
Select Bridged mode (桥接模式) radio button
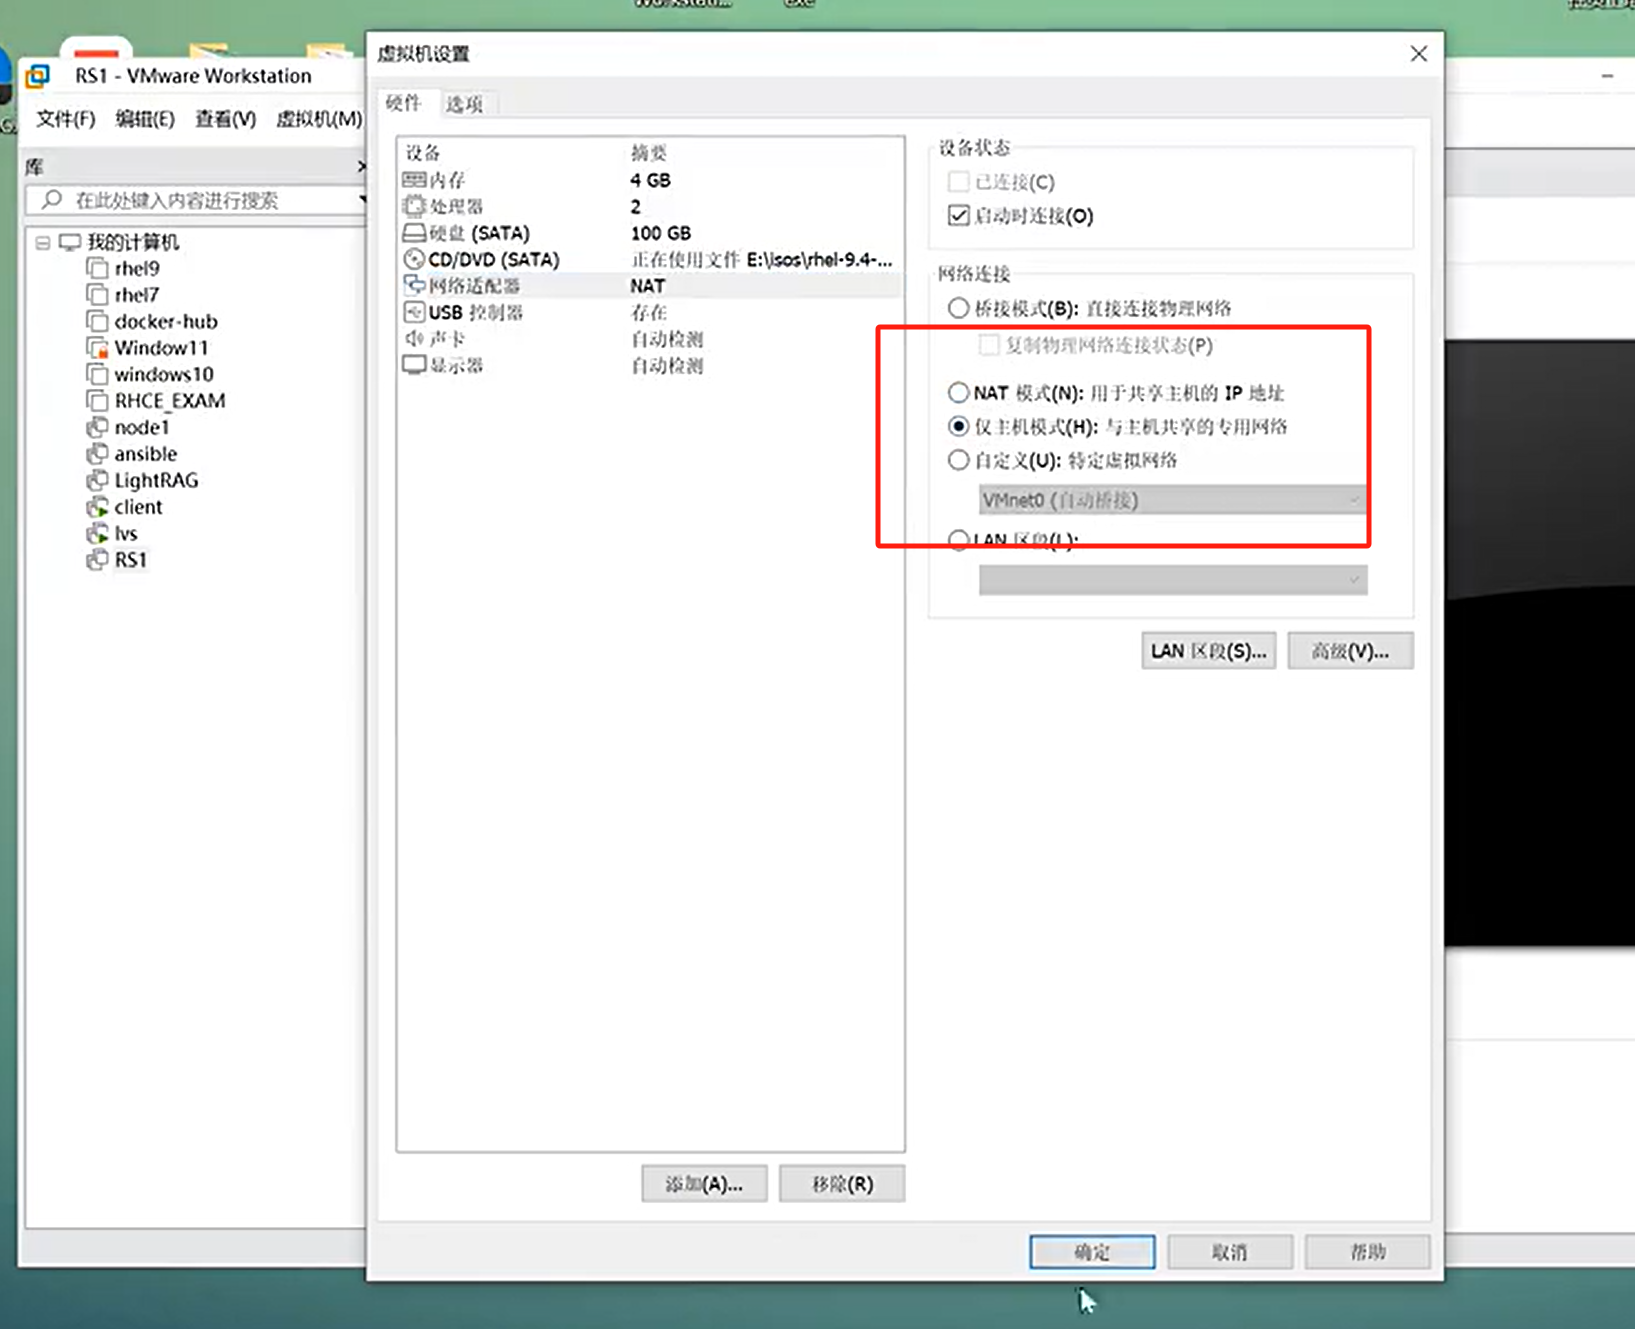[958, 308]
